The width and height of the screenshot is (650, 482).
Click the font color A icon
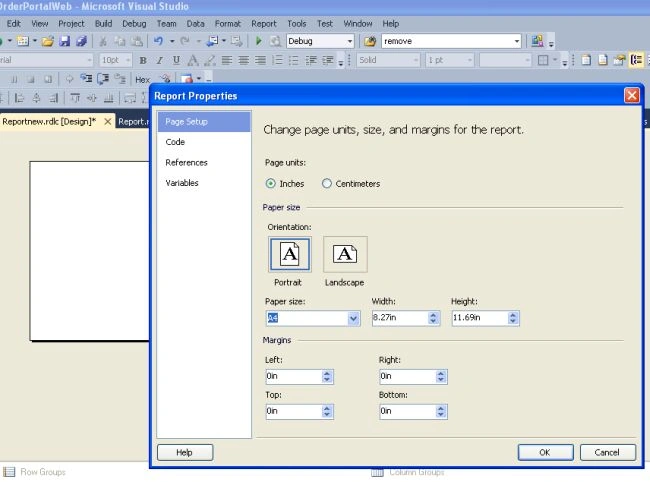pos(193,61)
